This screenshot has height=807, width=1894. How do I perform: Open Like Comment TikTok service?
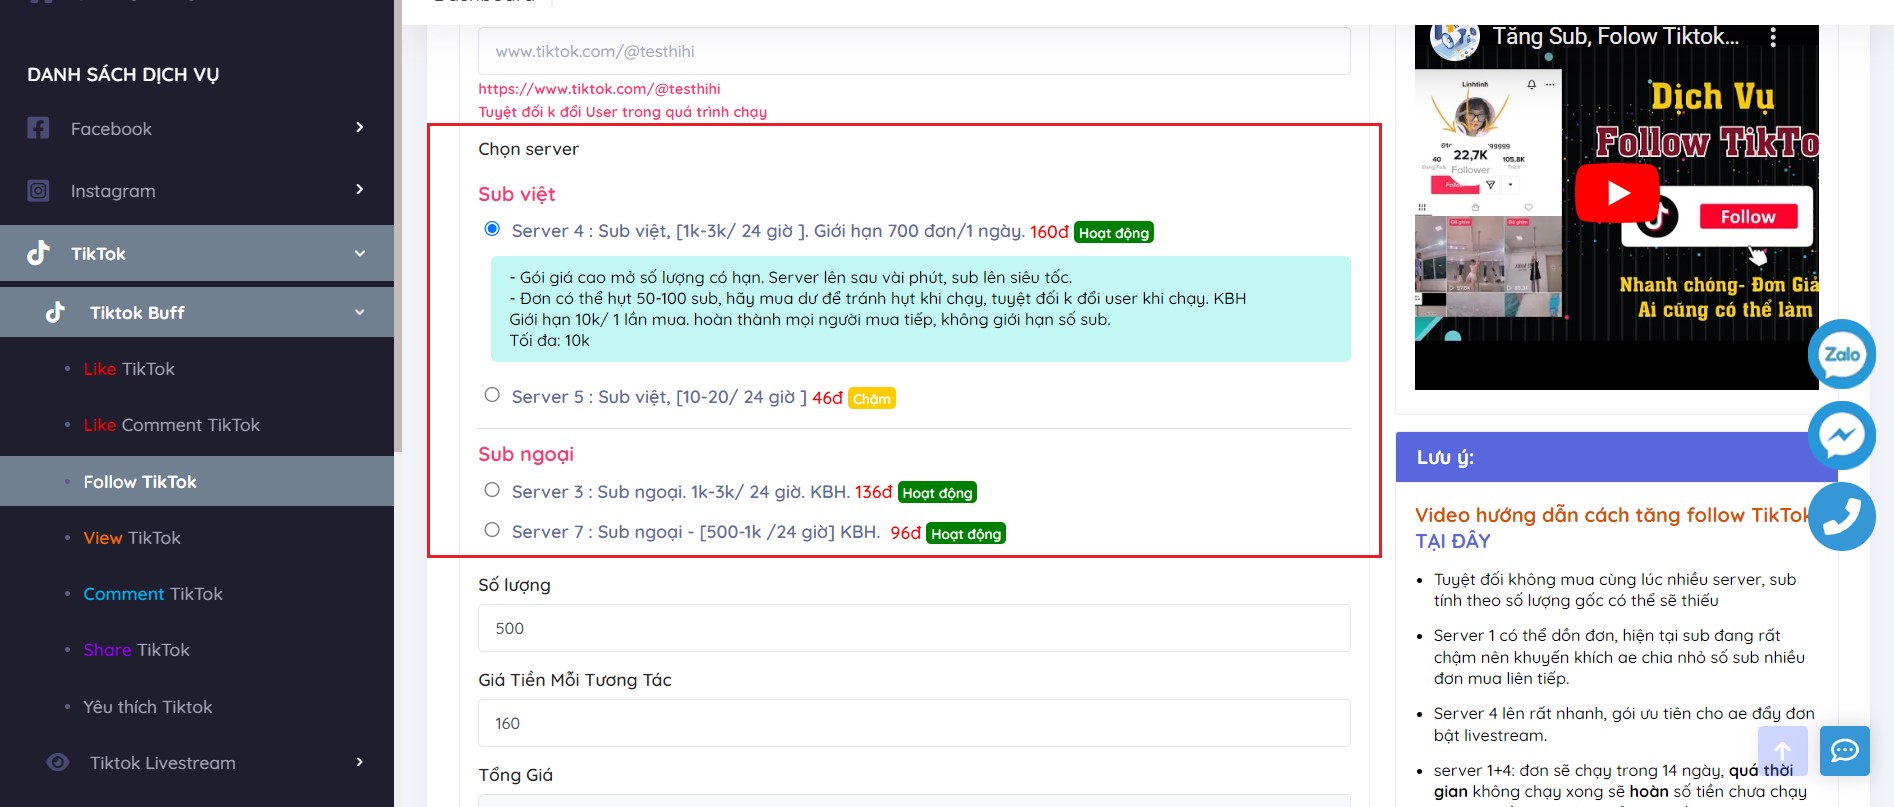171,425
